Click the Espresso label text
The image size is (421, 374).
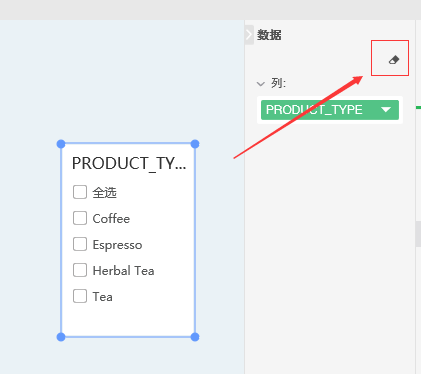point(117,245)
